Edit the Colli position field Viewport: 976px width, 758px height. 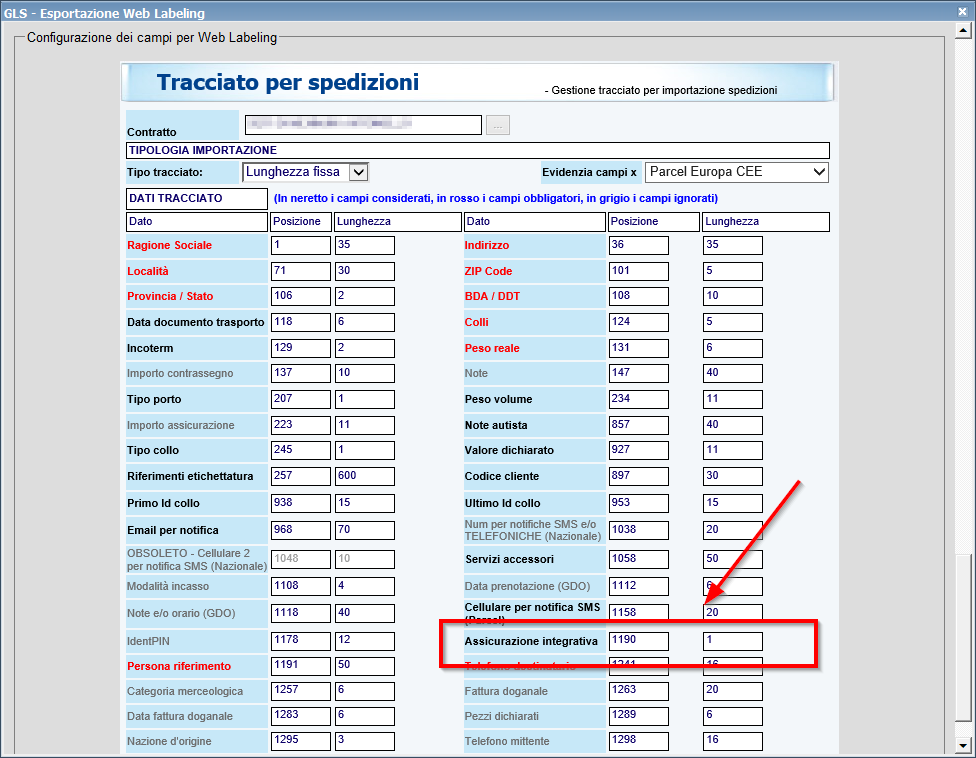(639, 322)
